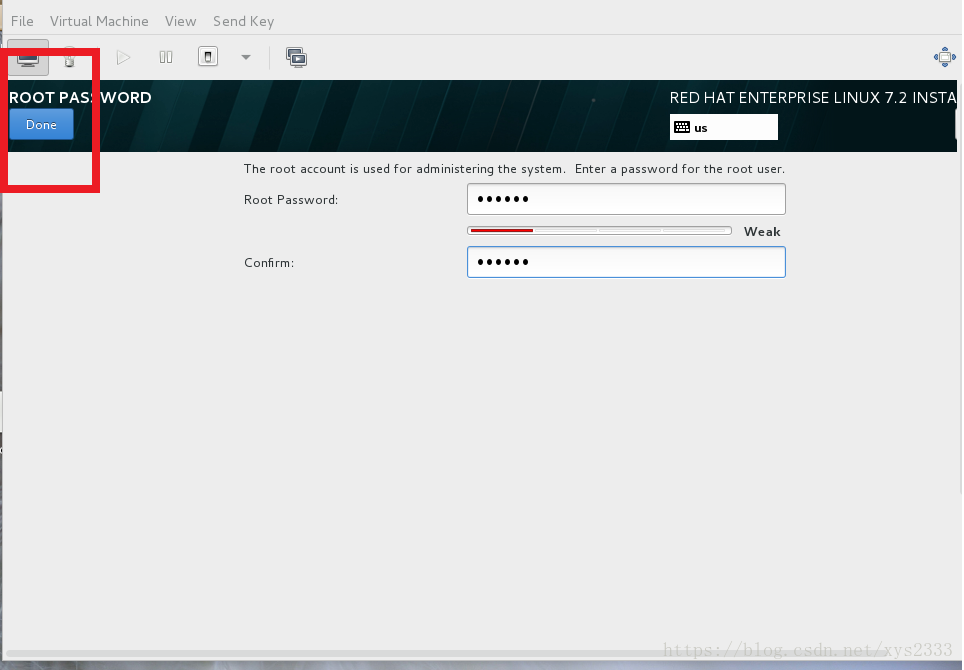Image resolution: width=964 pixels, height=670 pixels.
Task: Click the Root Password label
Action: coord(291,200)
